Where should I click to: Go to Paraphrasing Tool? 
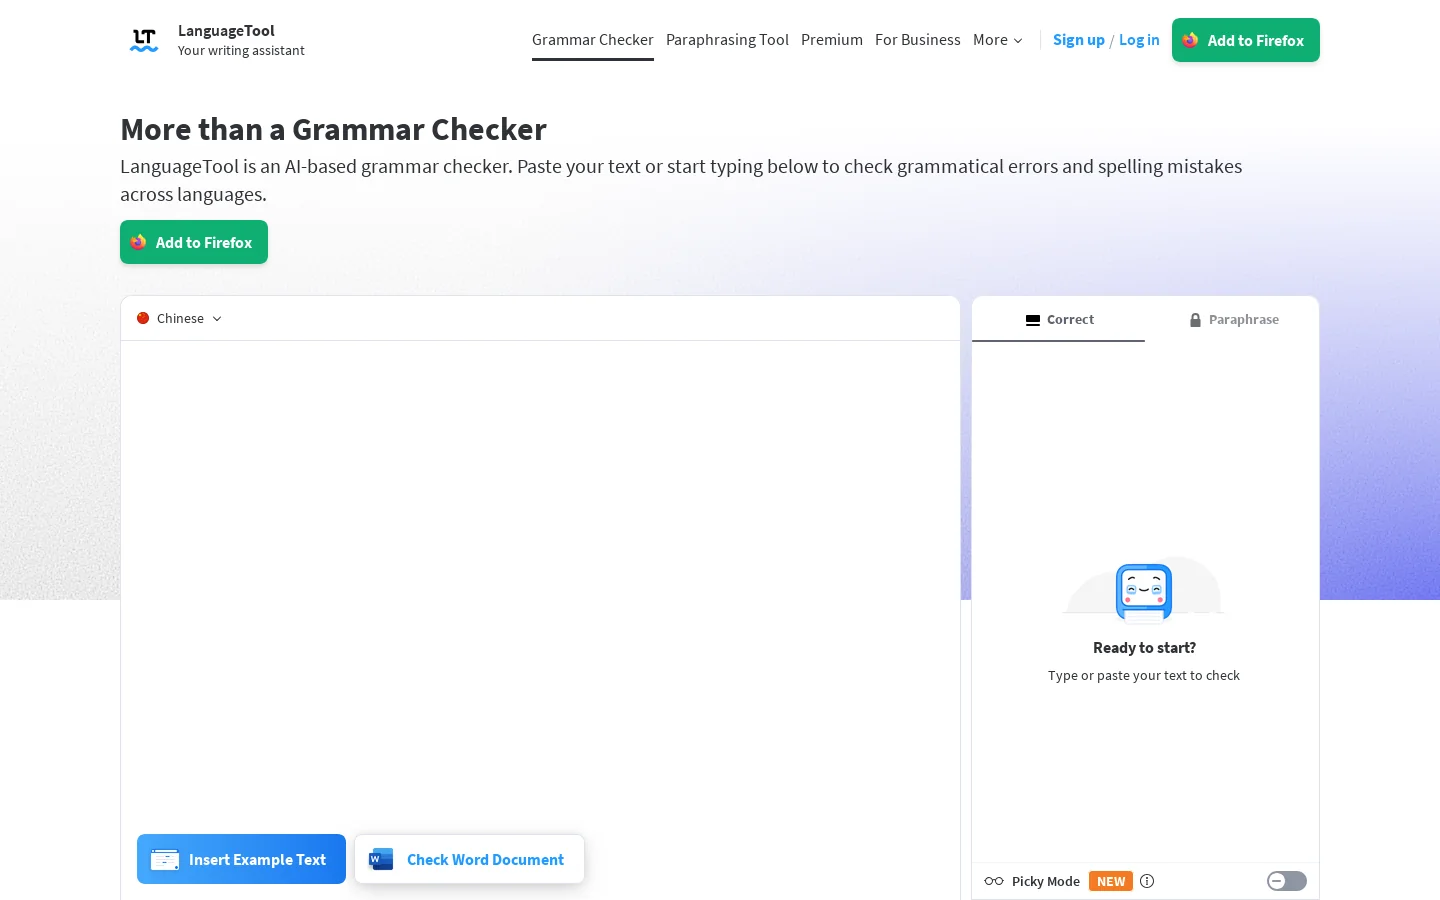point(727,40)
